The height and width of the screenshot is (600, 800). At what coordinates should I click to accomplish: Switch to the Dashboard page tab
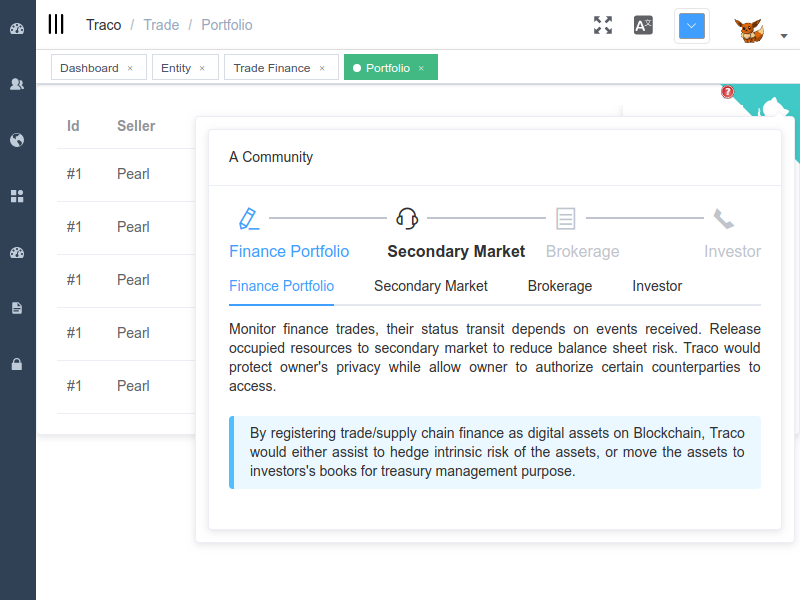coord(88,68)
